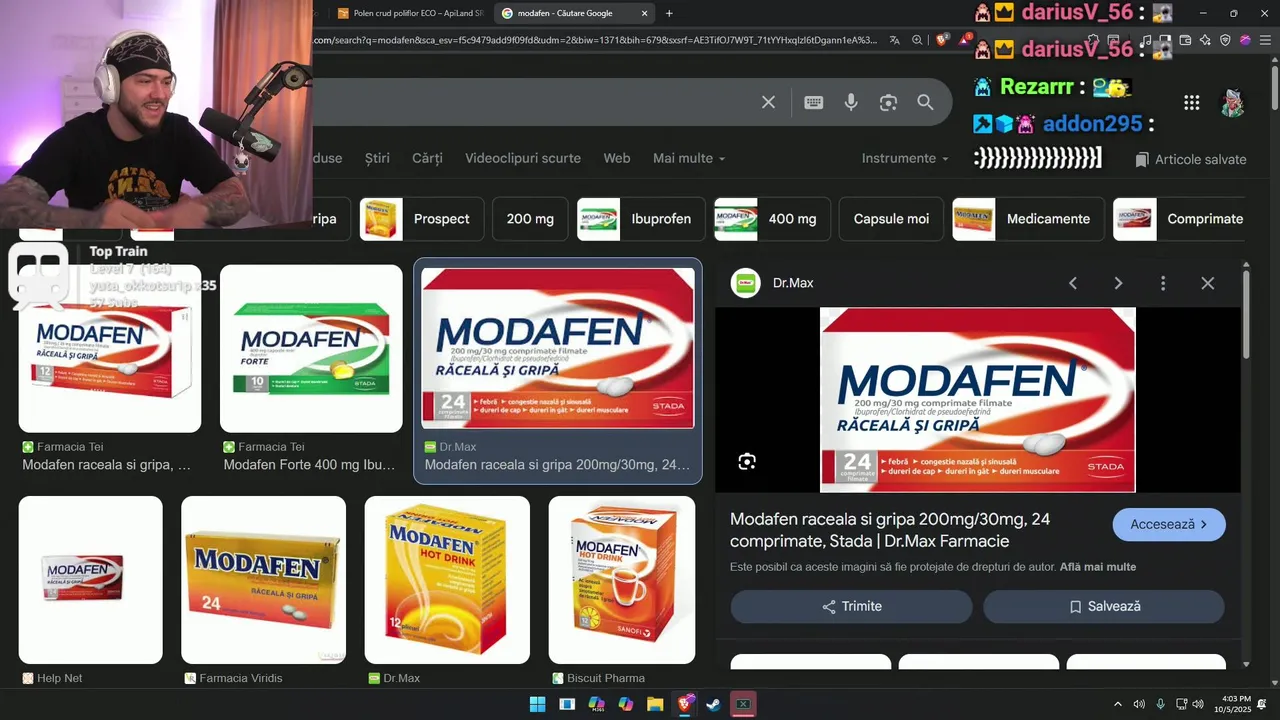Expand the Mai multe dropdown
This screenshot has height=720, width=1280.
click(x=689, y=158)
